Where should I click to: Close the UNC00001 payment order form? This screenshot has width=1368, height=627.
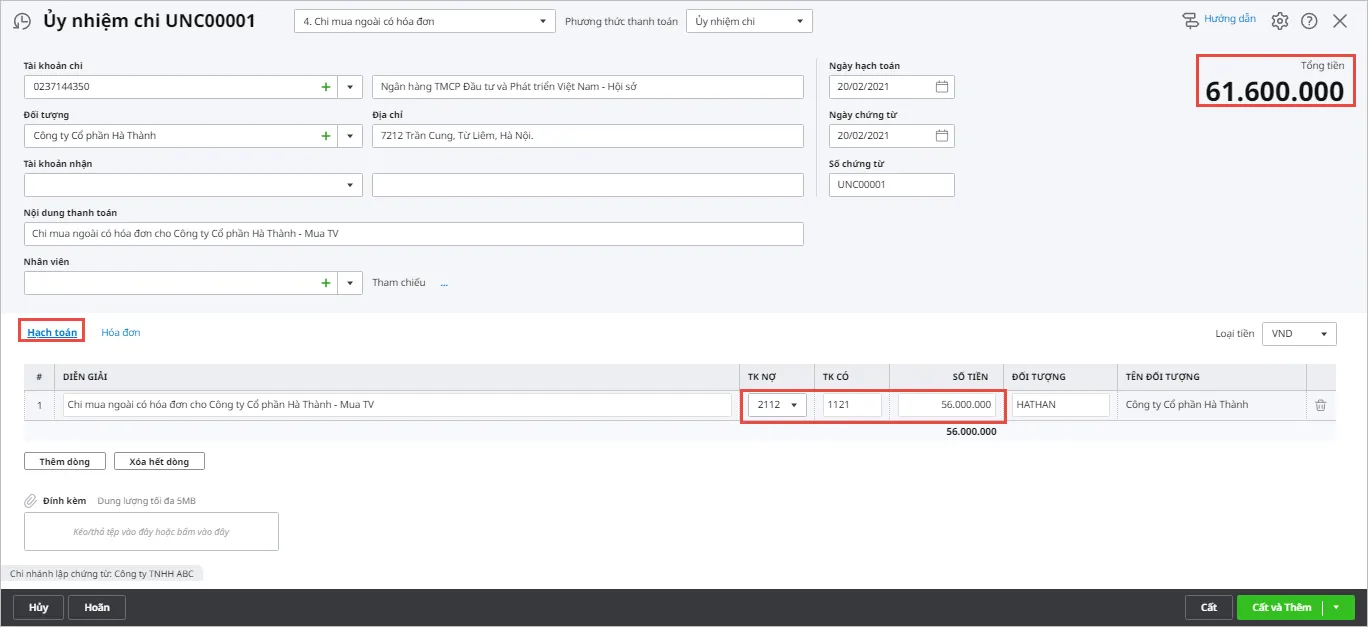1342,19
